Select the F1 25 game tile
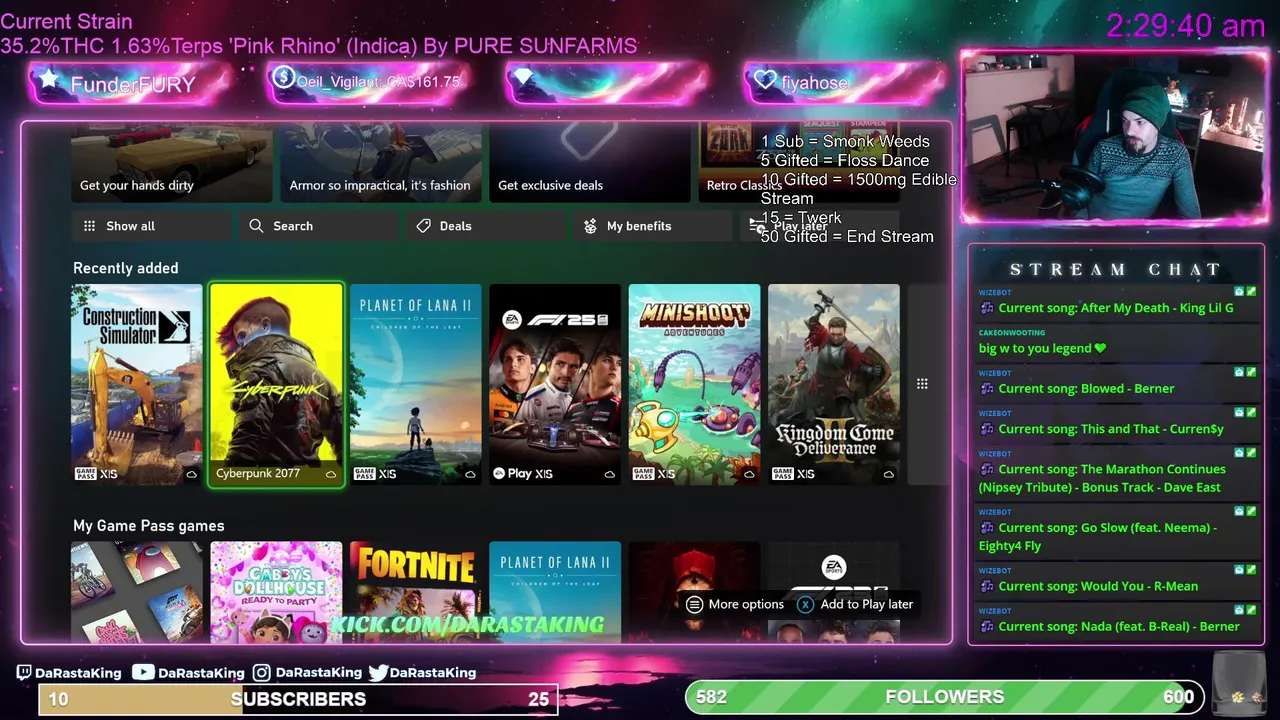Image resolution: width=1280 pixels, height=720 pixels. pyautogui.click(x=555, y=384)
